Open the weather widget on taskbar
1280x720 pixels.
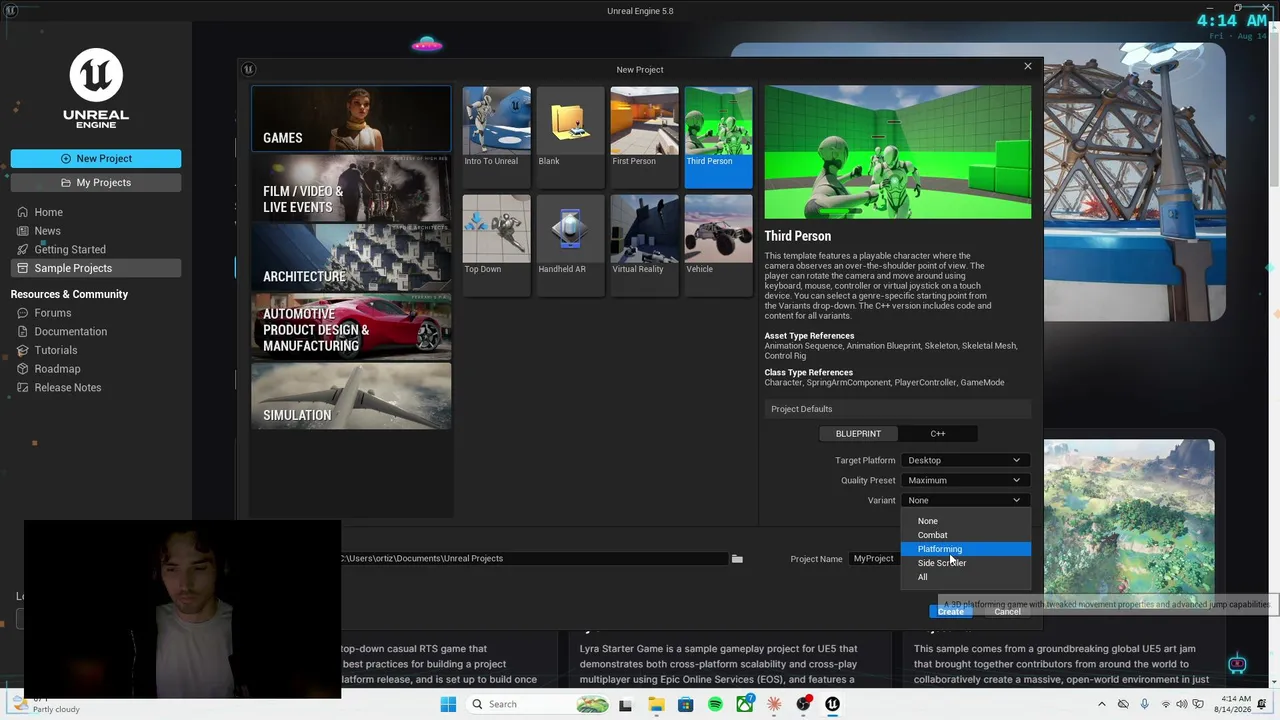[x=45, y=704]
